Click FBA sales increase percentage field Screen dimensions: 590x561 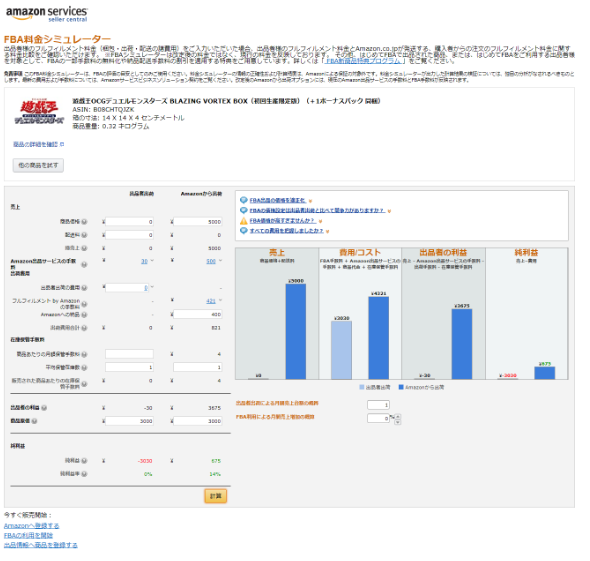(378, 418)
